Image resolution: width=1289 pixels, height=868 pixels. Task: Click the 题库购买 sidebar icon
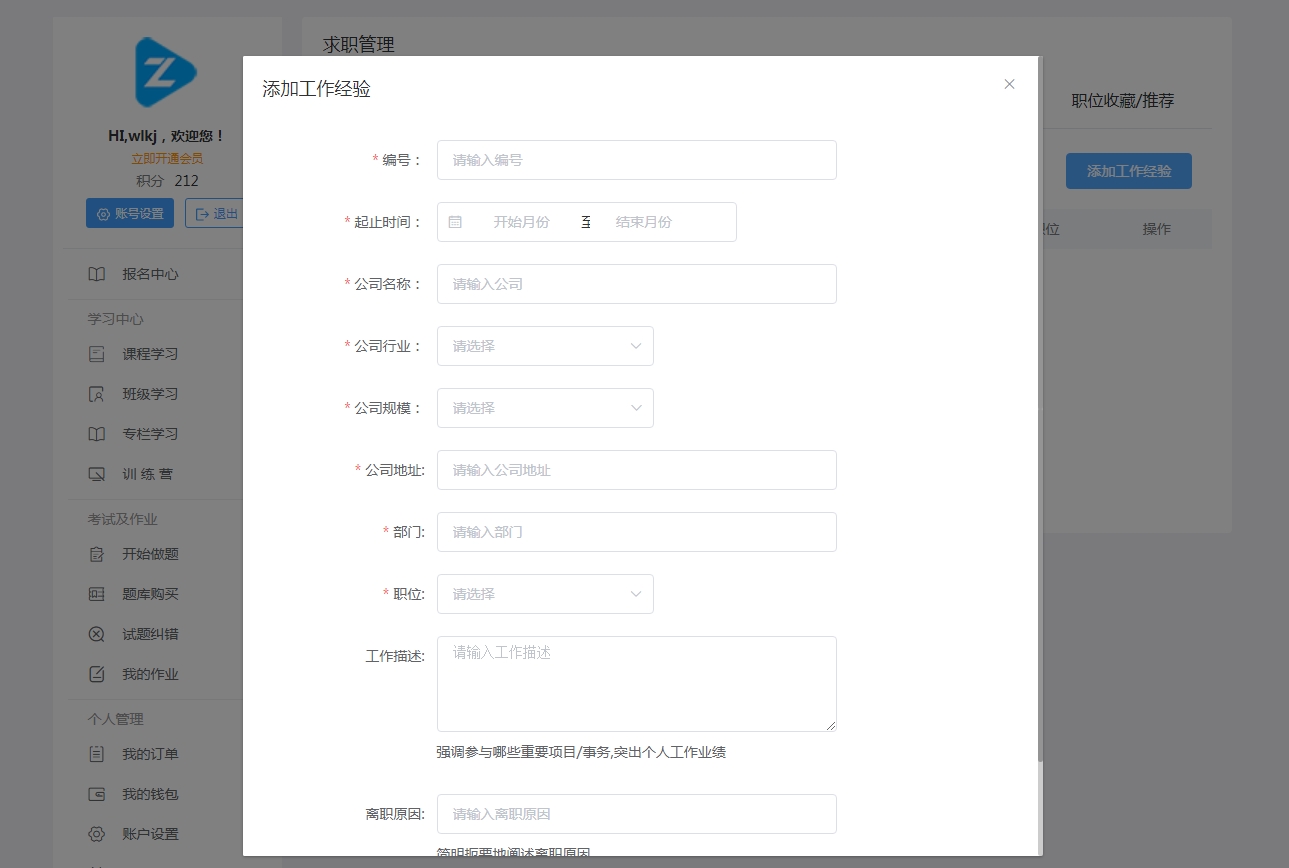click(x=96, y=594)
